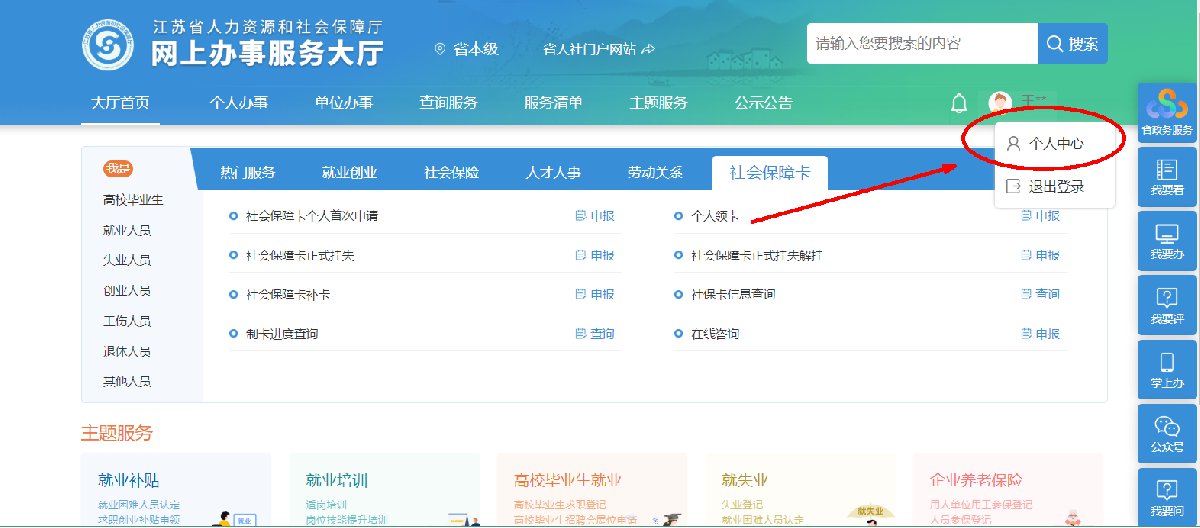The height and width of the screenshot is (528, 1200).
Task: Open the 企业养老保险 theme card
Action: 1008,490
